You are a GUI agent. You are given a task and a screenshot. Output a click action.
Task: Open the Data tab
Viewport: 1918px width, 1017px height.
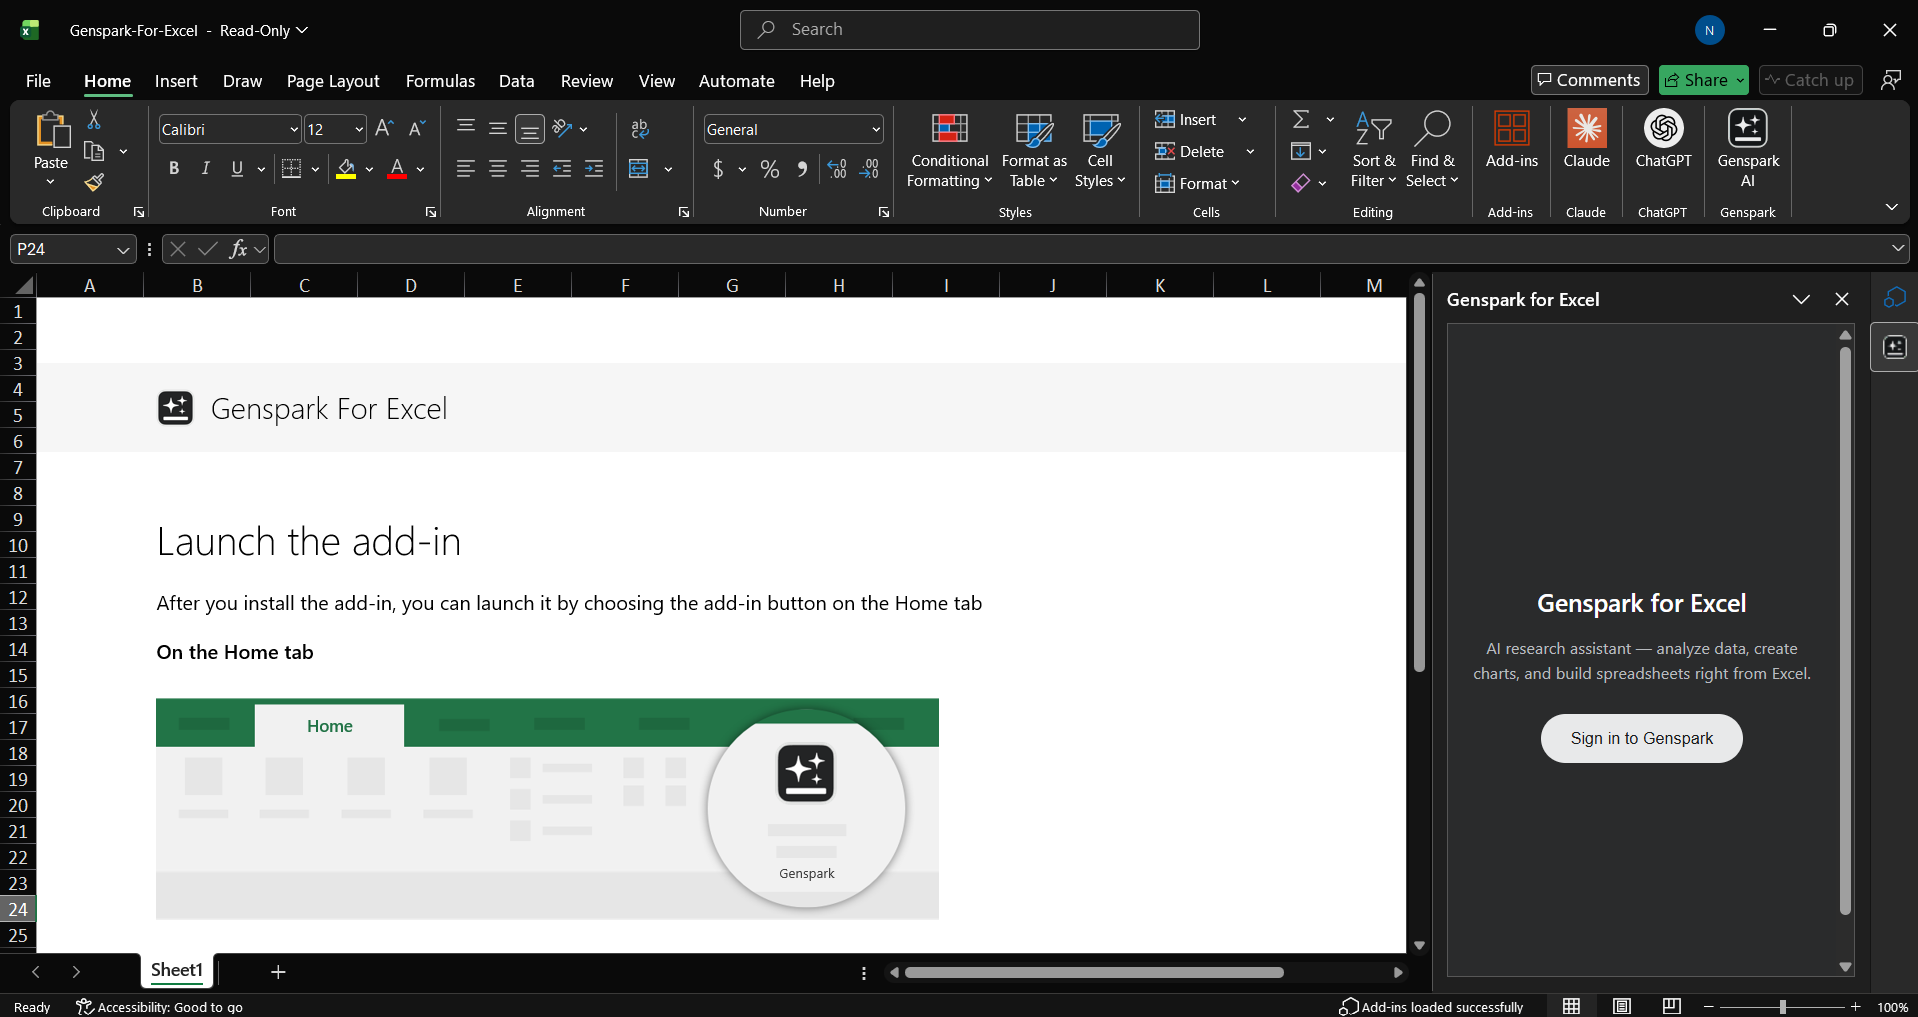517,81
